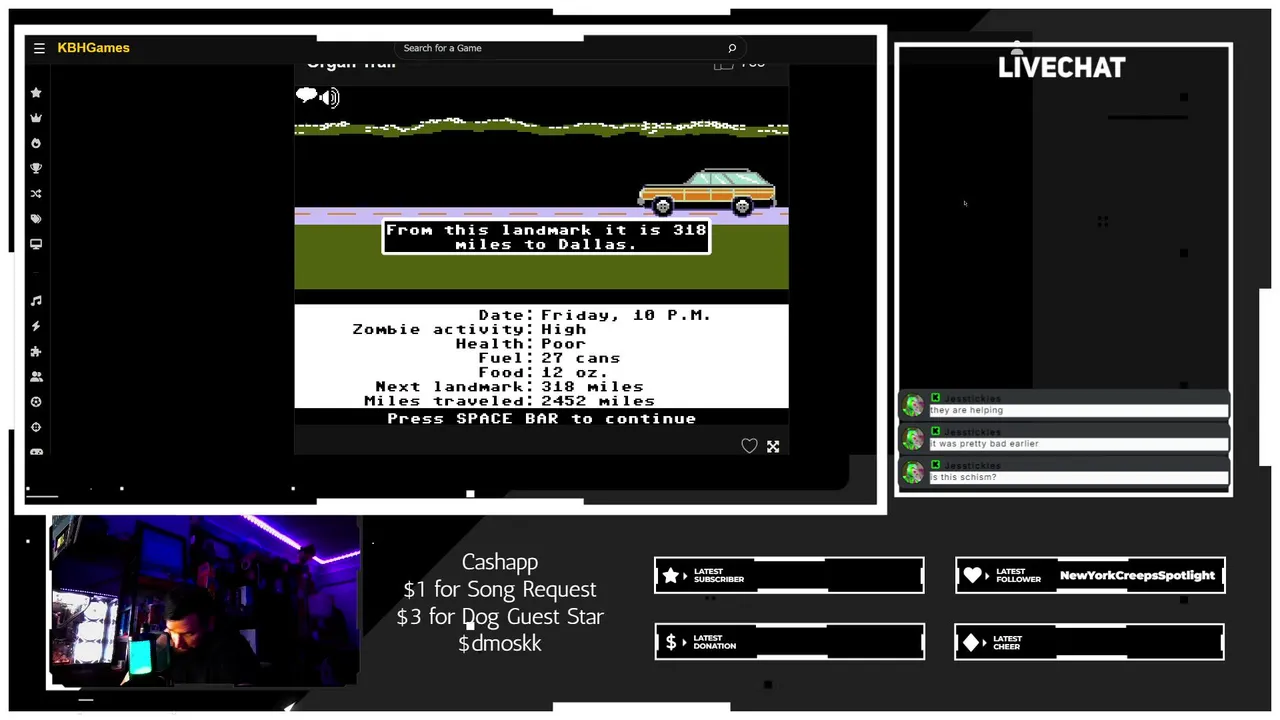Viewport: 1280px width, 720px height.
Task: Open the crown category in sidebar
Action: [x=36, y=118]
